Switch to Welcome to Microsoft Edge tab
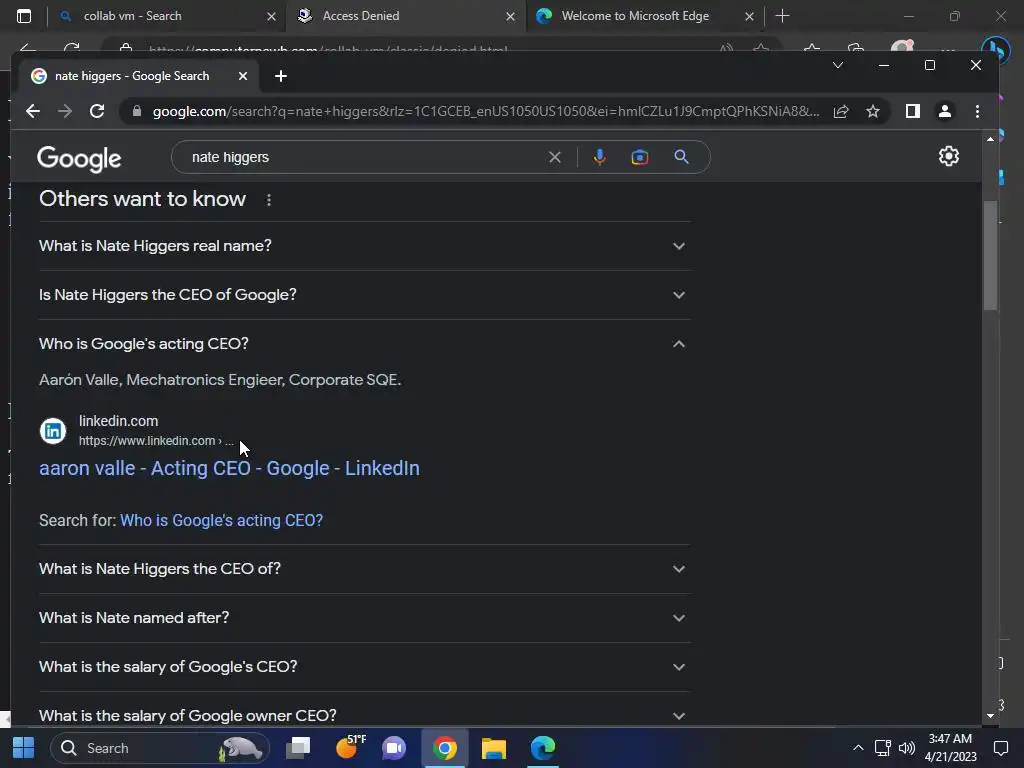This screenshot has width=1024, height=768. click(645, 16)
